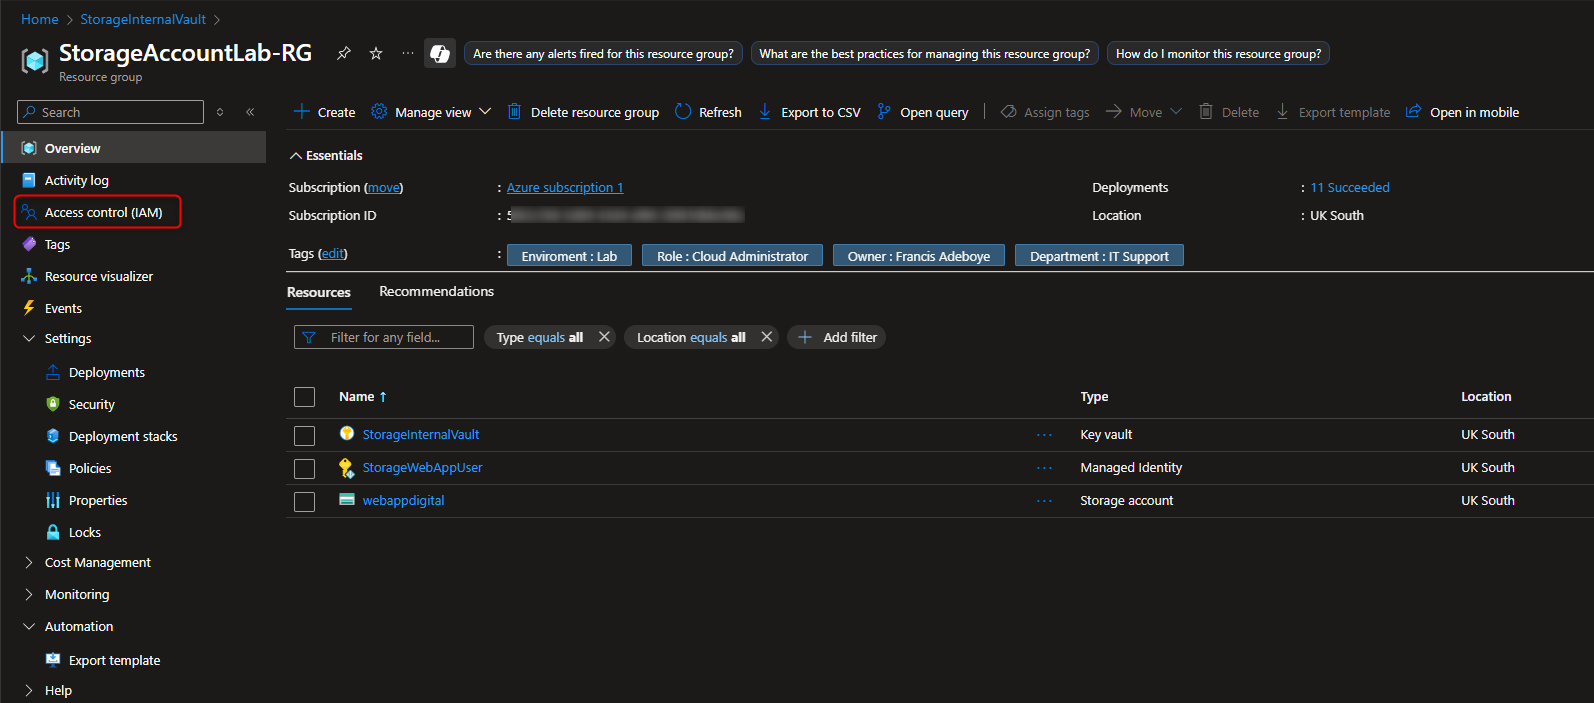Pin StorageAccountLab-RG to dashboard
The width and height of the screenshot is (1594, 703).
[x=344, y=53]
